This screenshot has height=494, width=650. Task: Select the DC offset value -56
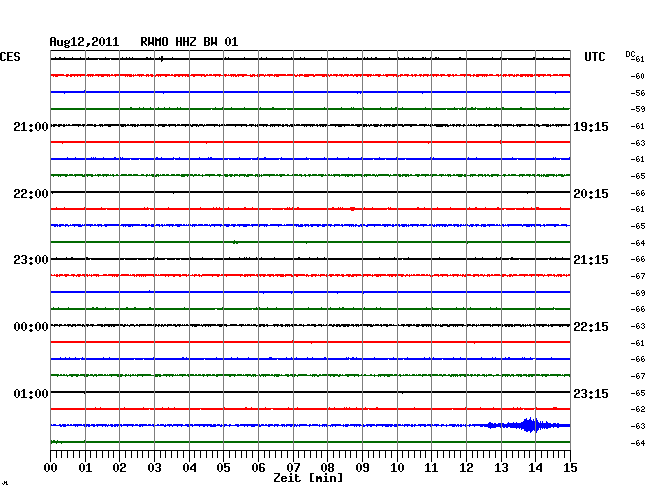638,93
